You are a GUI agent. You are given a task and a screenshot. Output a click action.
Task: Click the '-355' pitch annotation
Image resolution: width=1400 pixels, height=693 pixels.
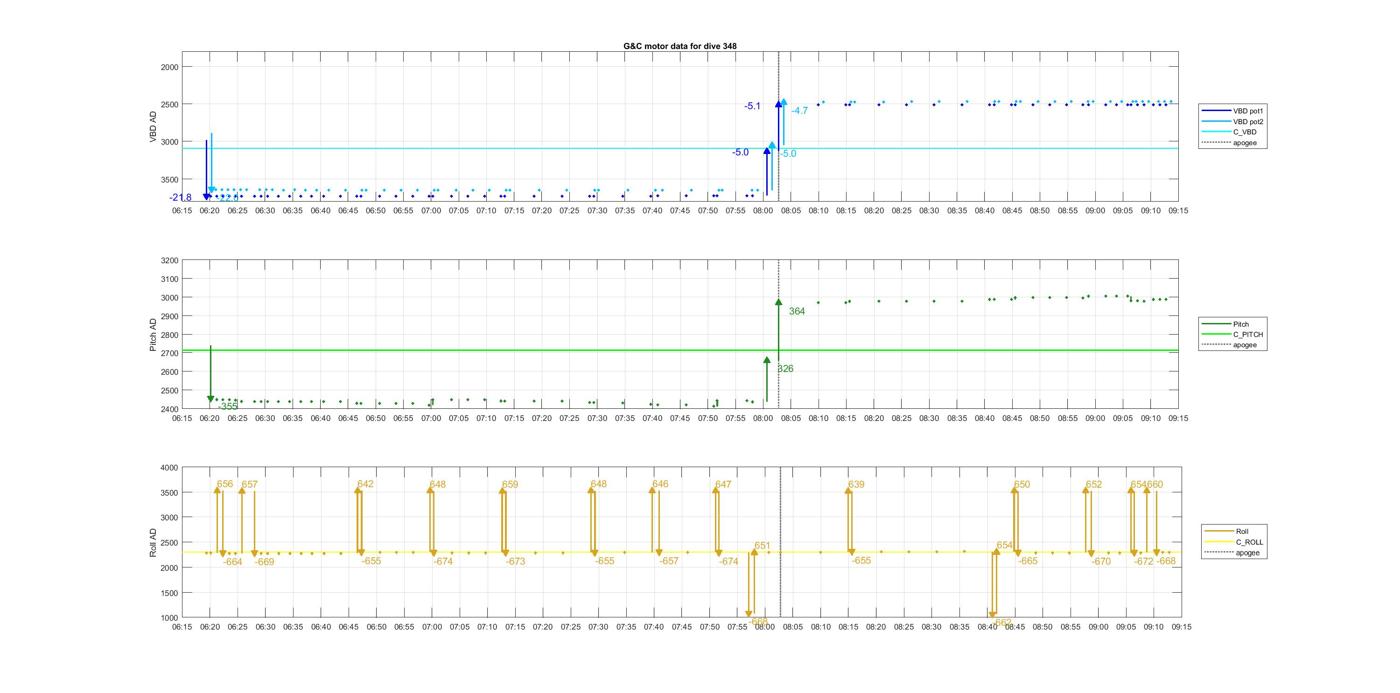click(228, 406)
